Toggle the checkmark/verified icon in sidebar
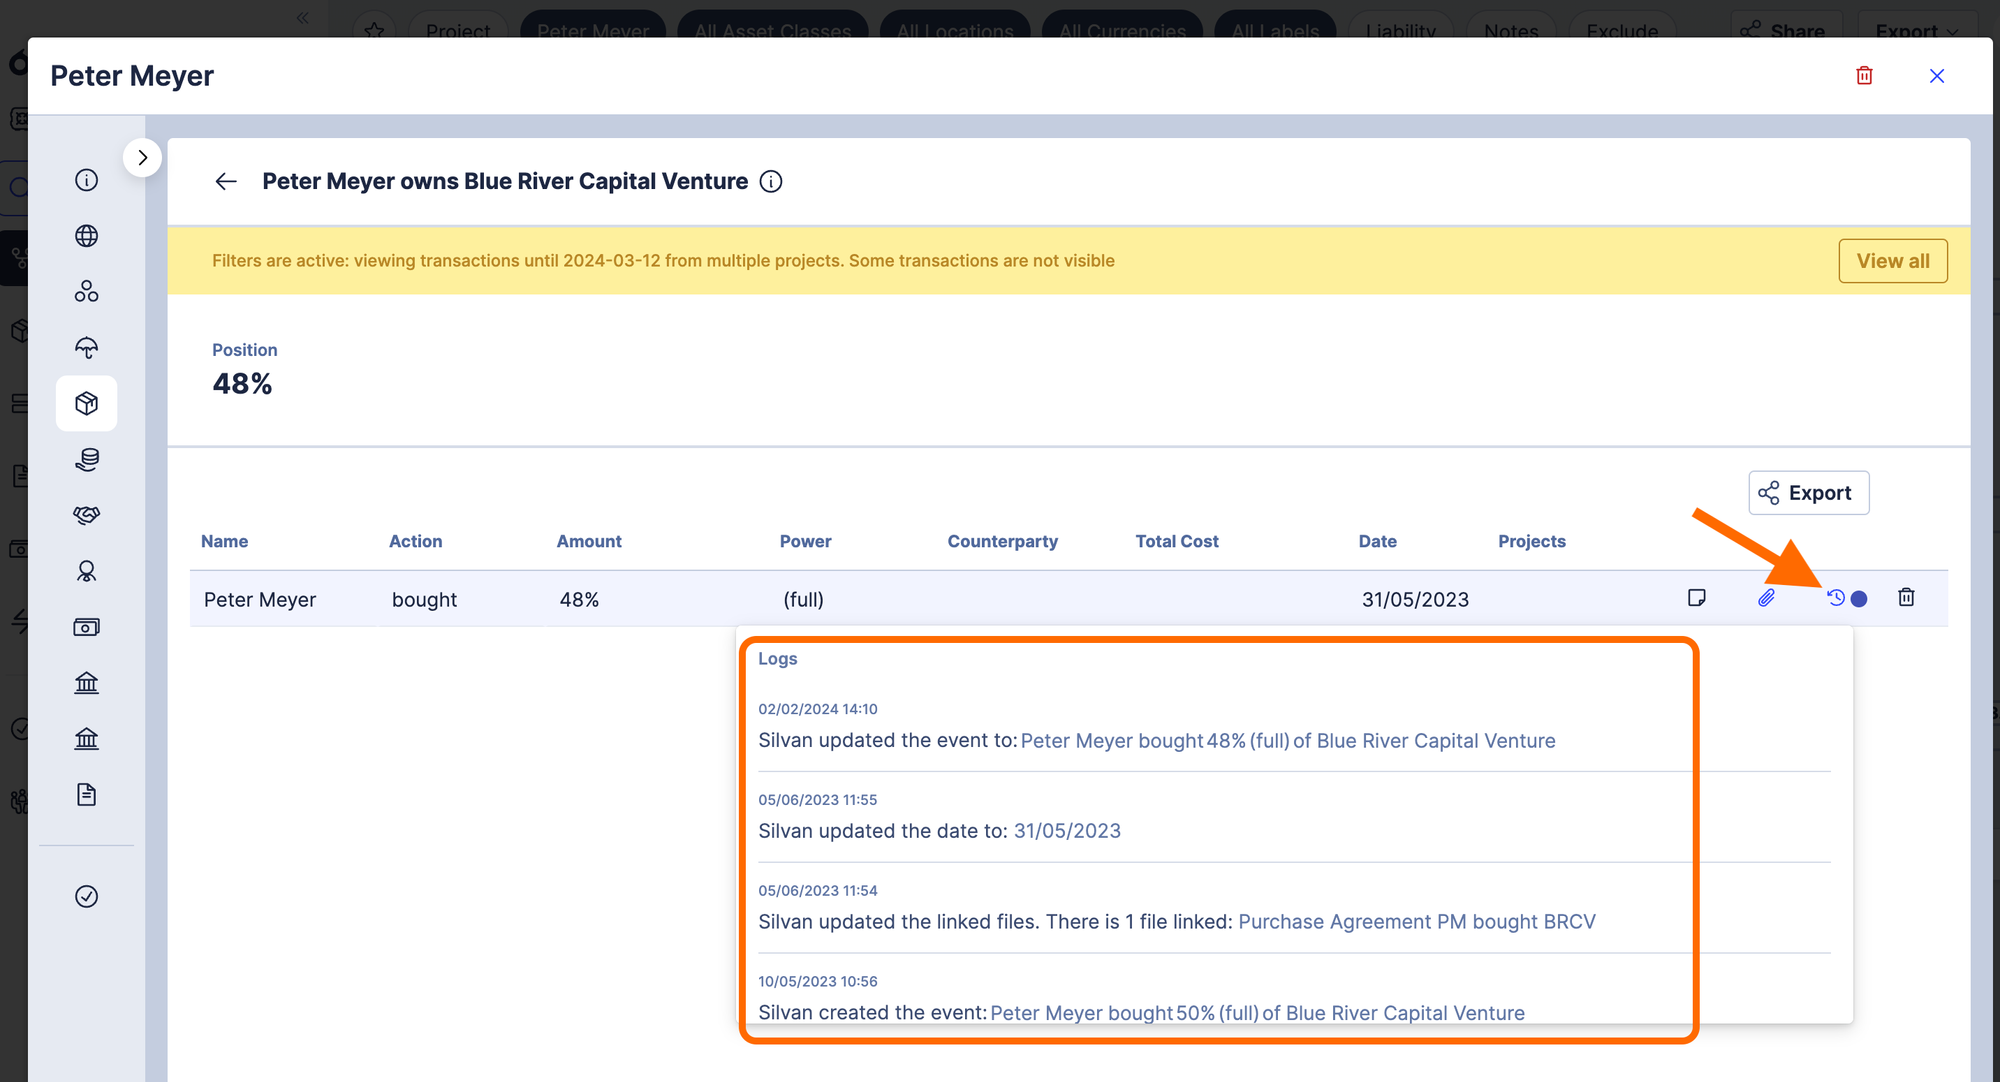The image size is (2000, 1082). coord(87,895)
